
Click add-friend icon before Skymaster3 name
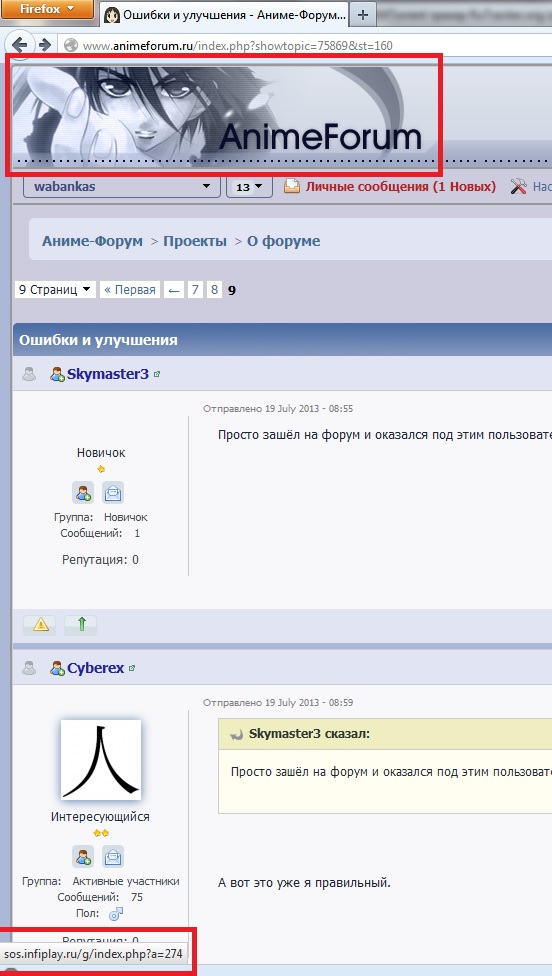click(x=57, y=374)
